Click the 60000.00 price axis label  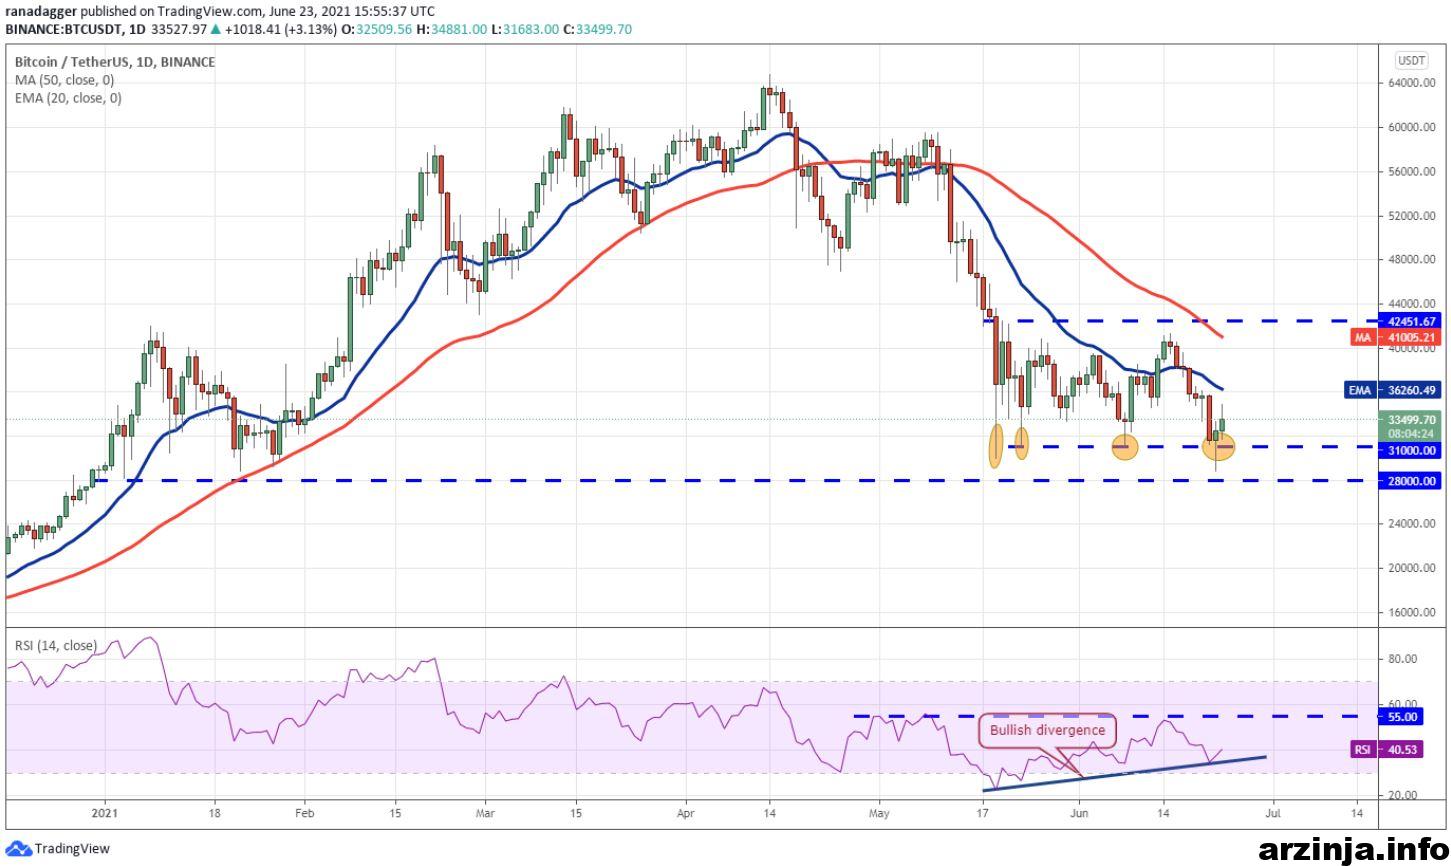click(x=1412, y=127)
